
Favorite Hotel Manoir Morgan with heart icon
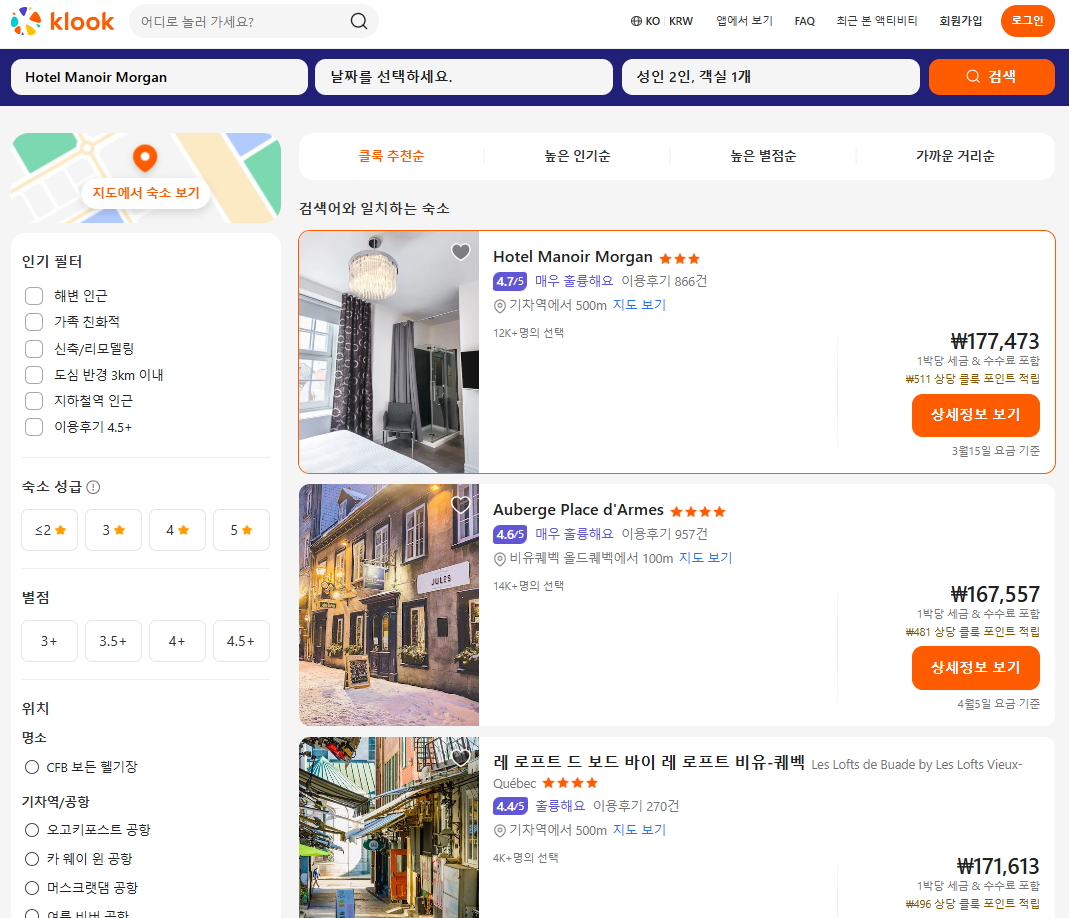click(461, 251)
